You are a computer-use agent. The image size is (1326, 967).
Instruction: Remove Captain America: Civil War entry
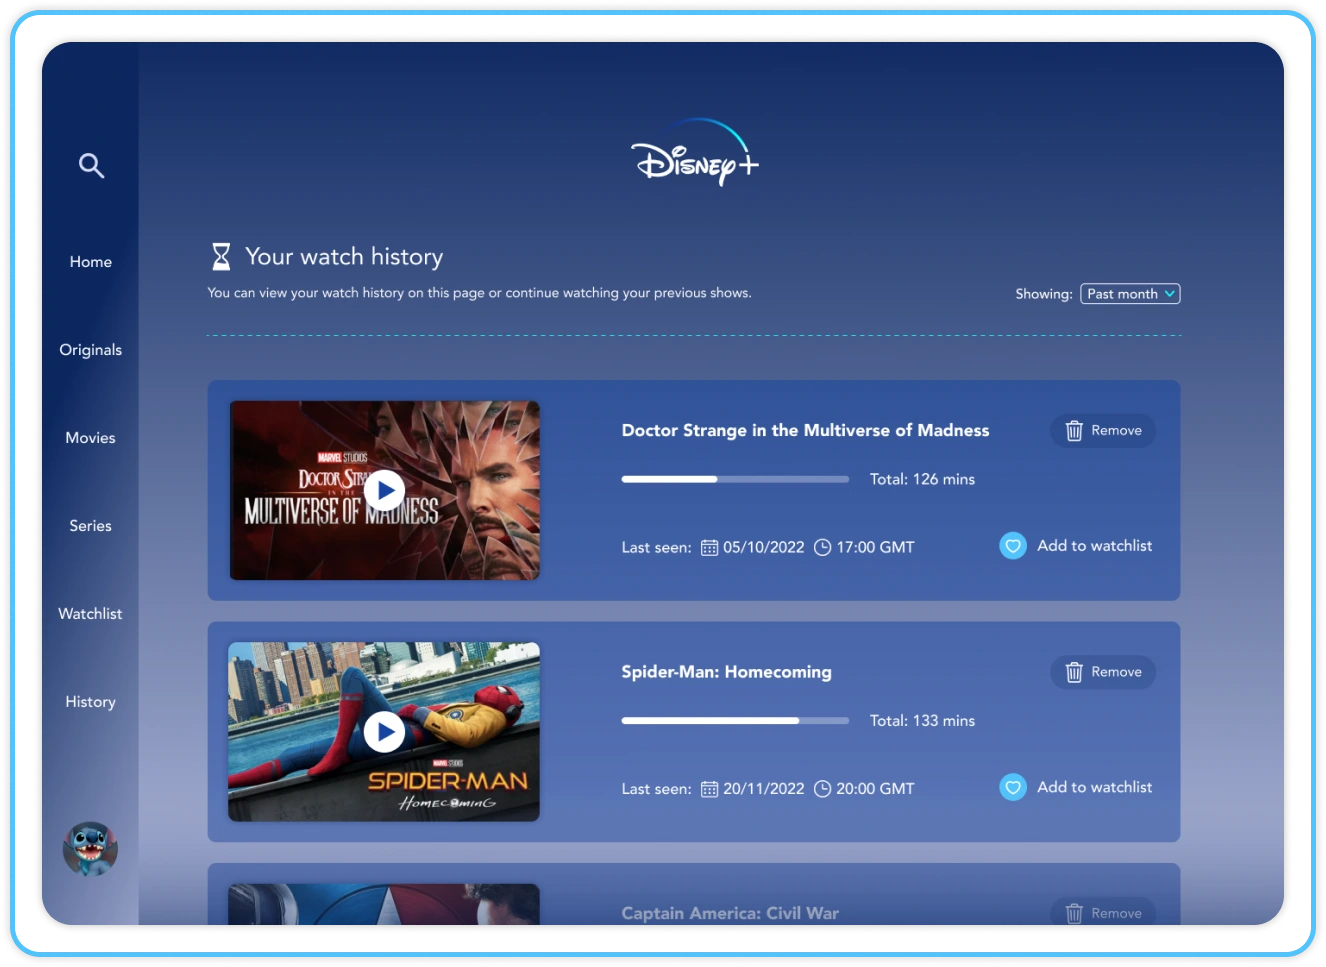(1103, 913)
